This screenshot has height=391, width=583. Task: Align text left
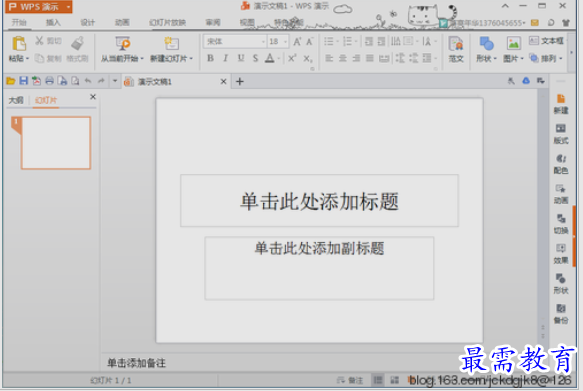tap(329, 58)
